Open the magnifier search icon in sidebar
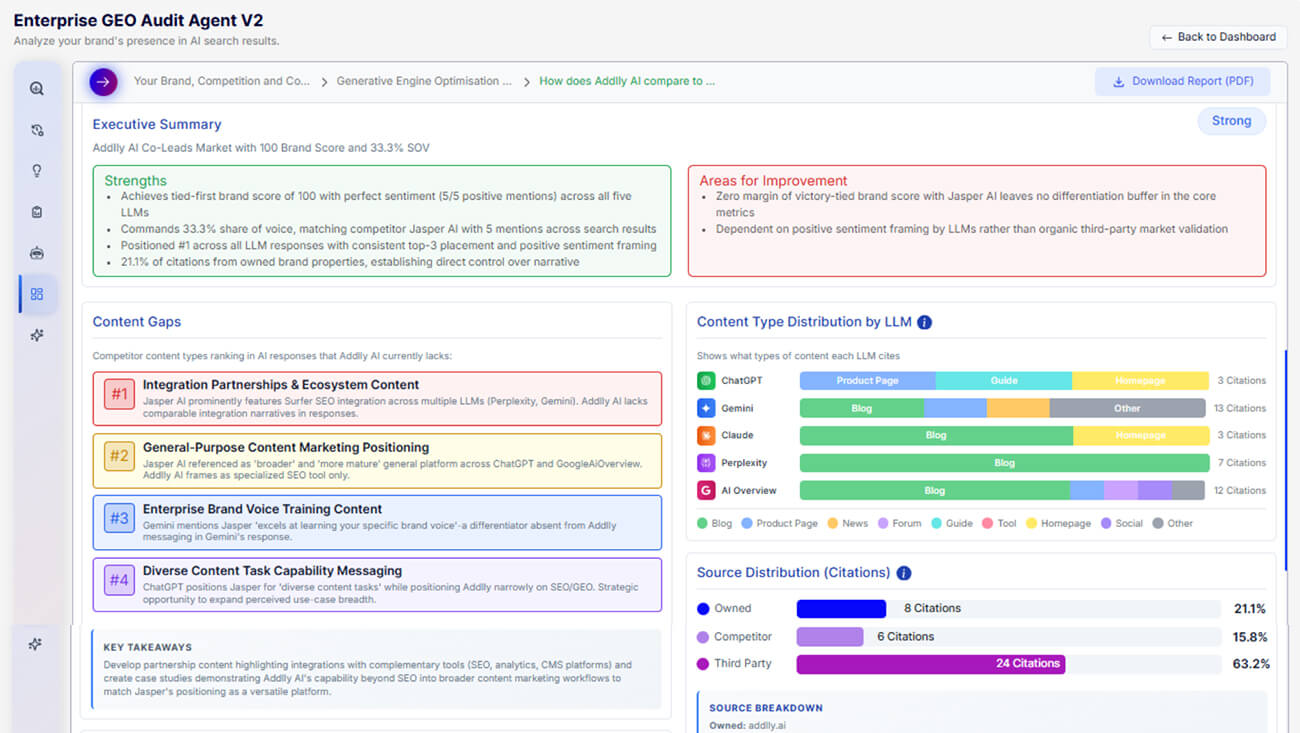The width and height of the screenshot is (1300, 733). [x=37, y=88]
